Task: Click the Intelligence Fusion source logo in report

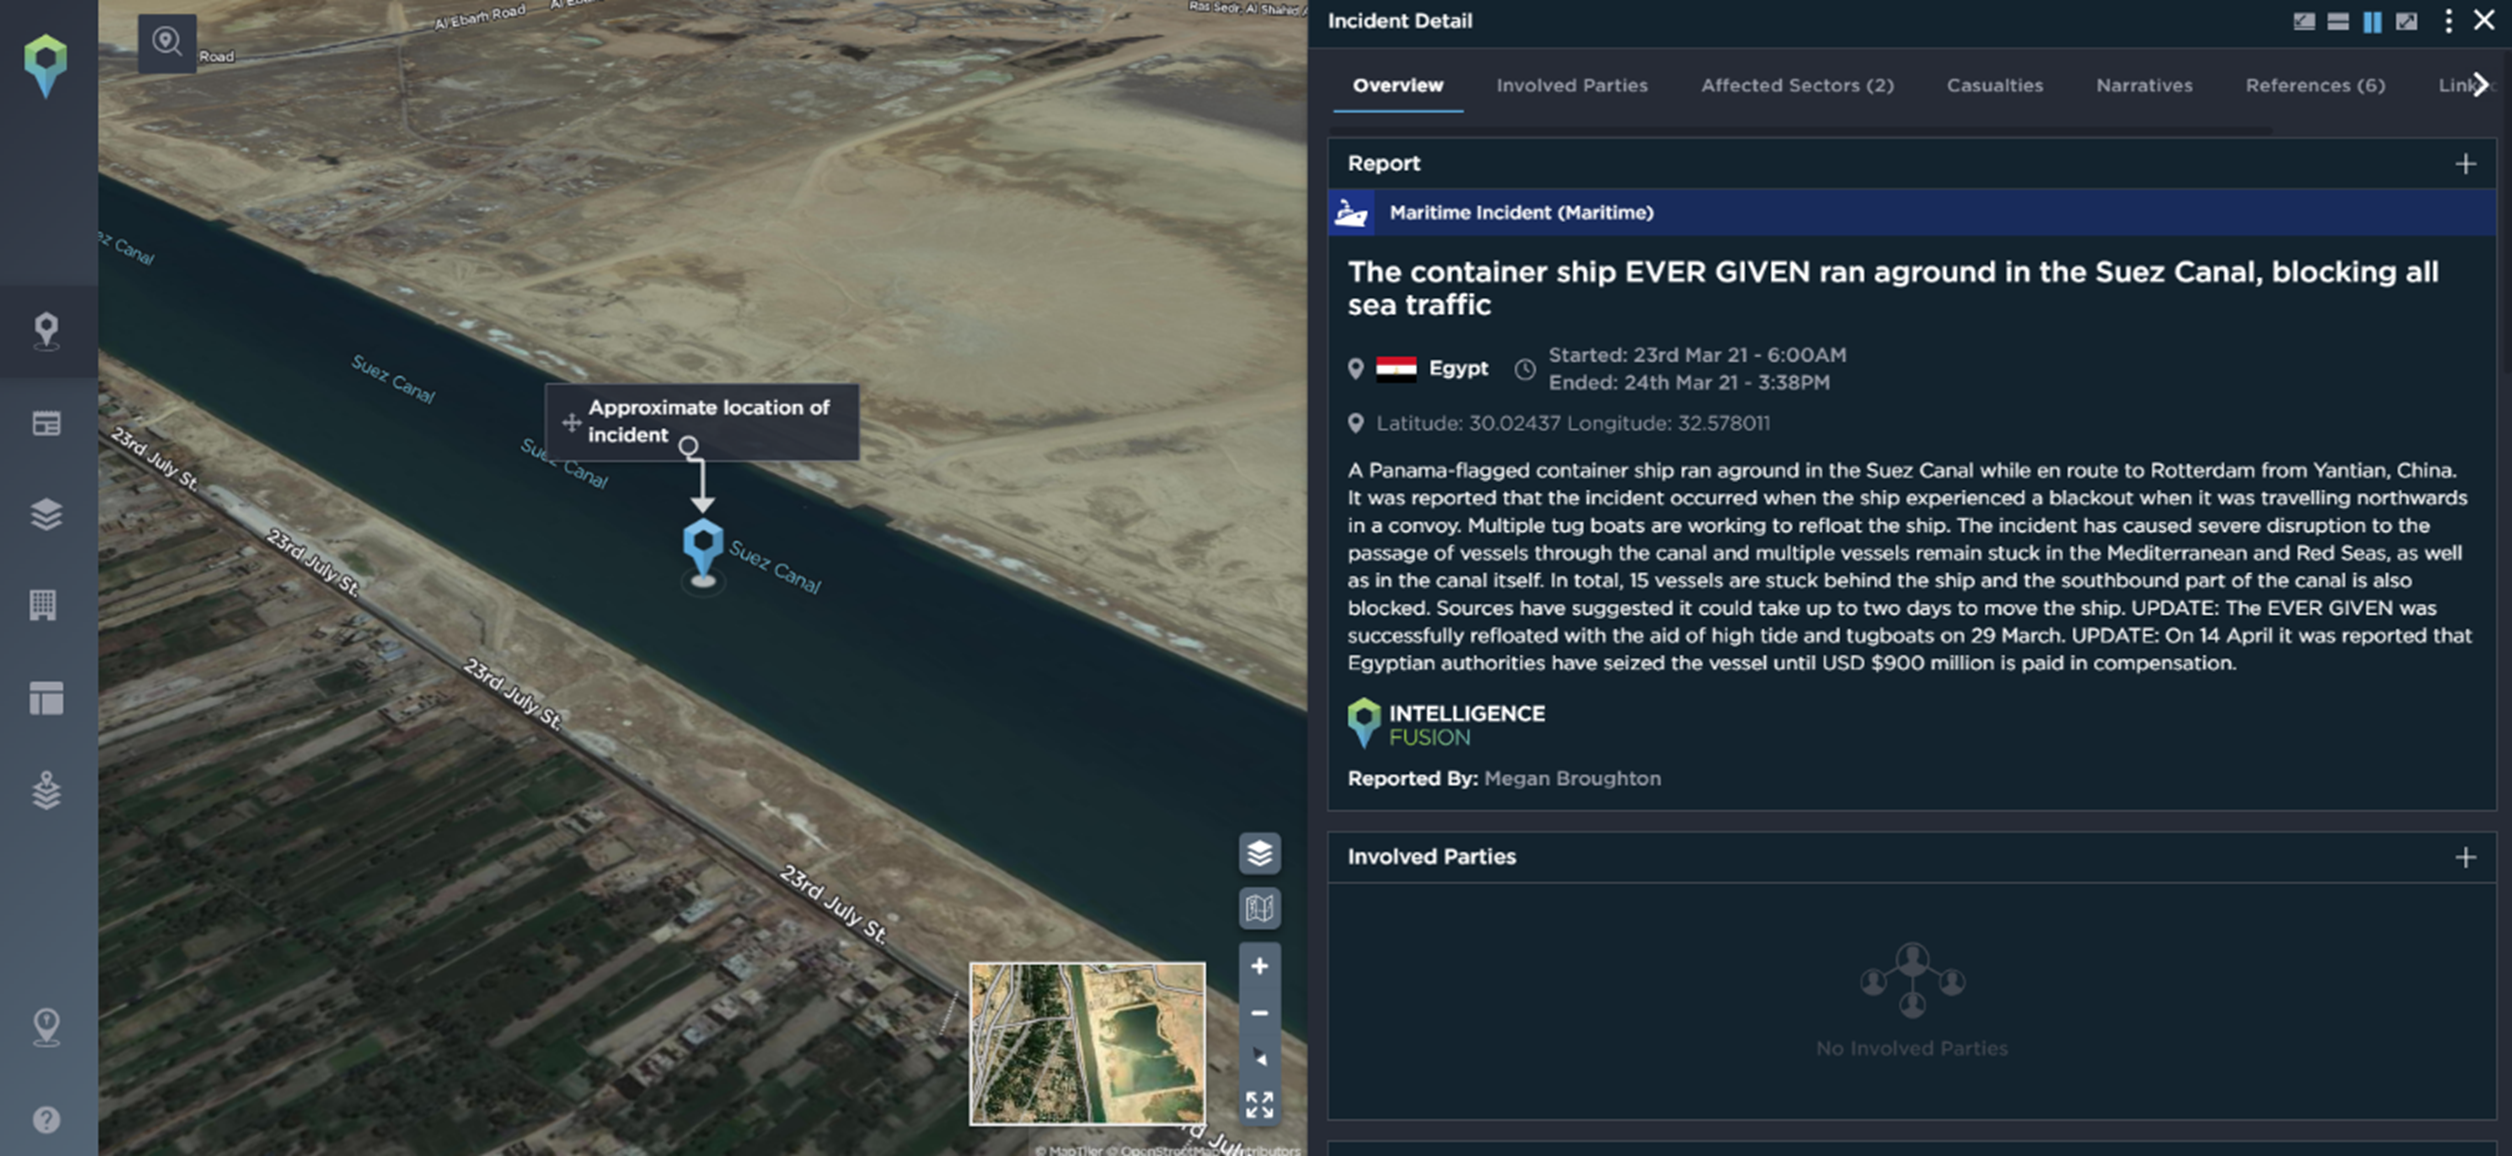Action: (x=1446, y=724)
